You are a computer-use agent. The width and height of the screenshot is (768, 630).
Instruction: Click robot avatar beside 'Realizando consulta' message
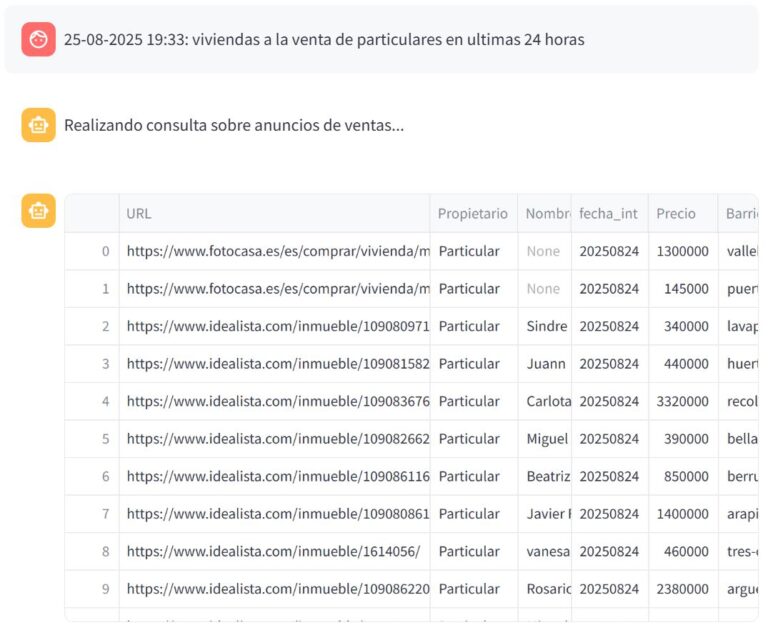pos(38,125)
